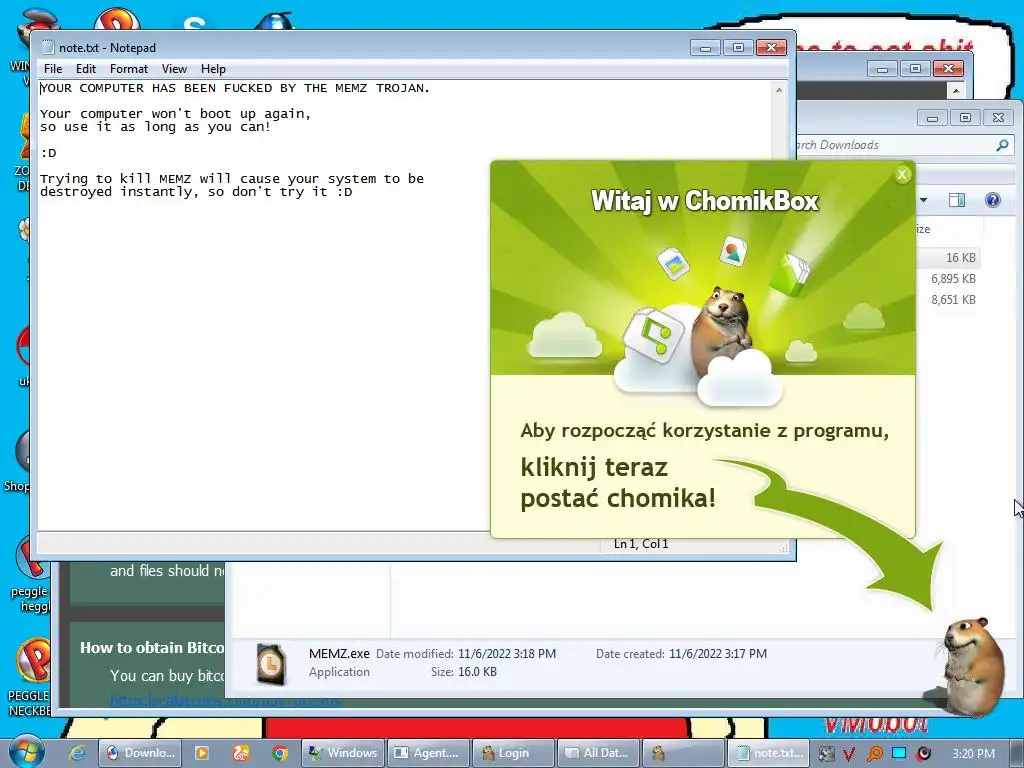Select the 6,895 KB file size cell

953,278
